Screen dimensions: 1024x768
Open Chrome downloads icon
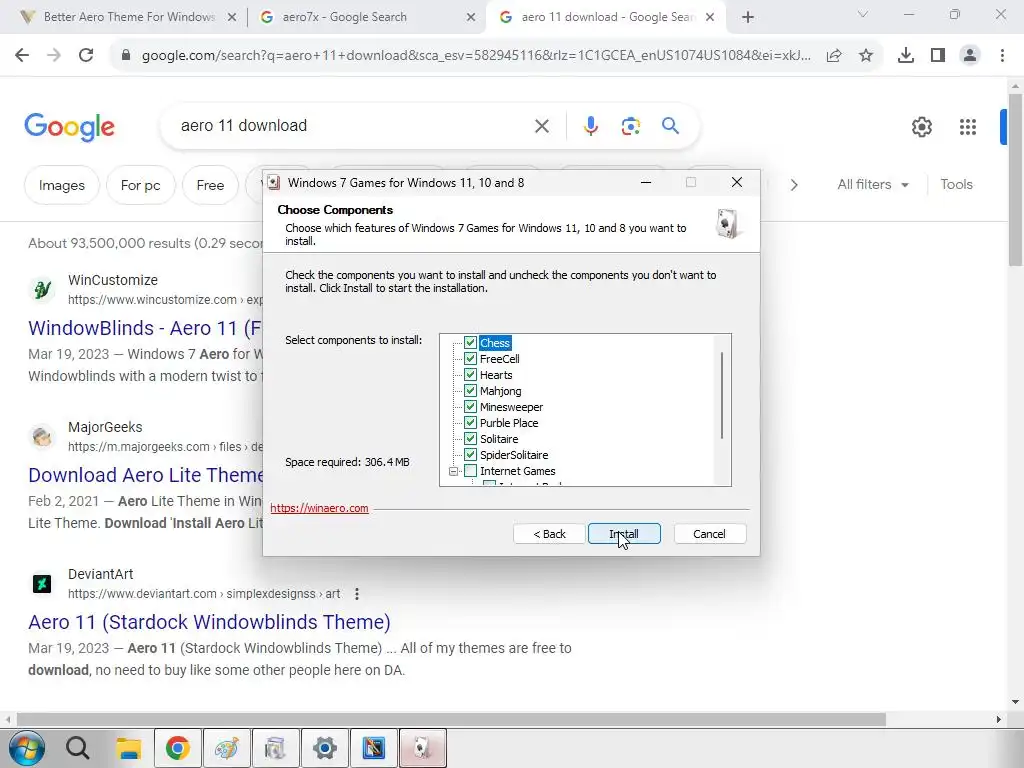coord(906,56)
